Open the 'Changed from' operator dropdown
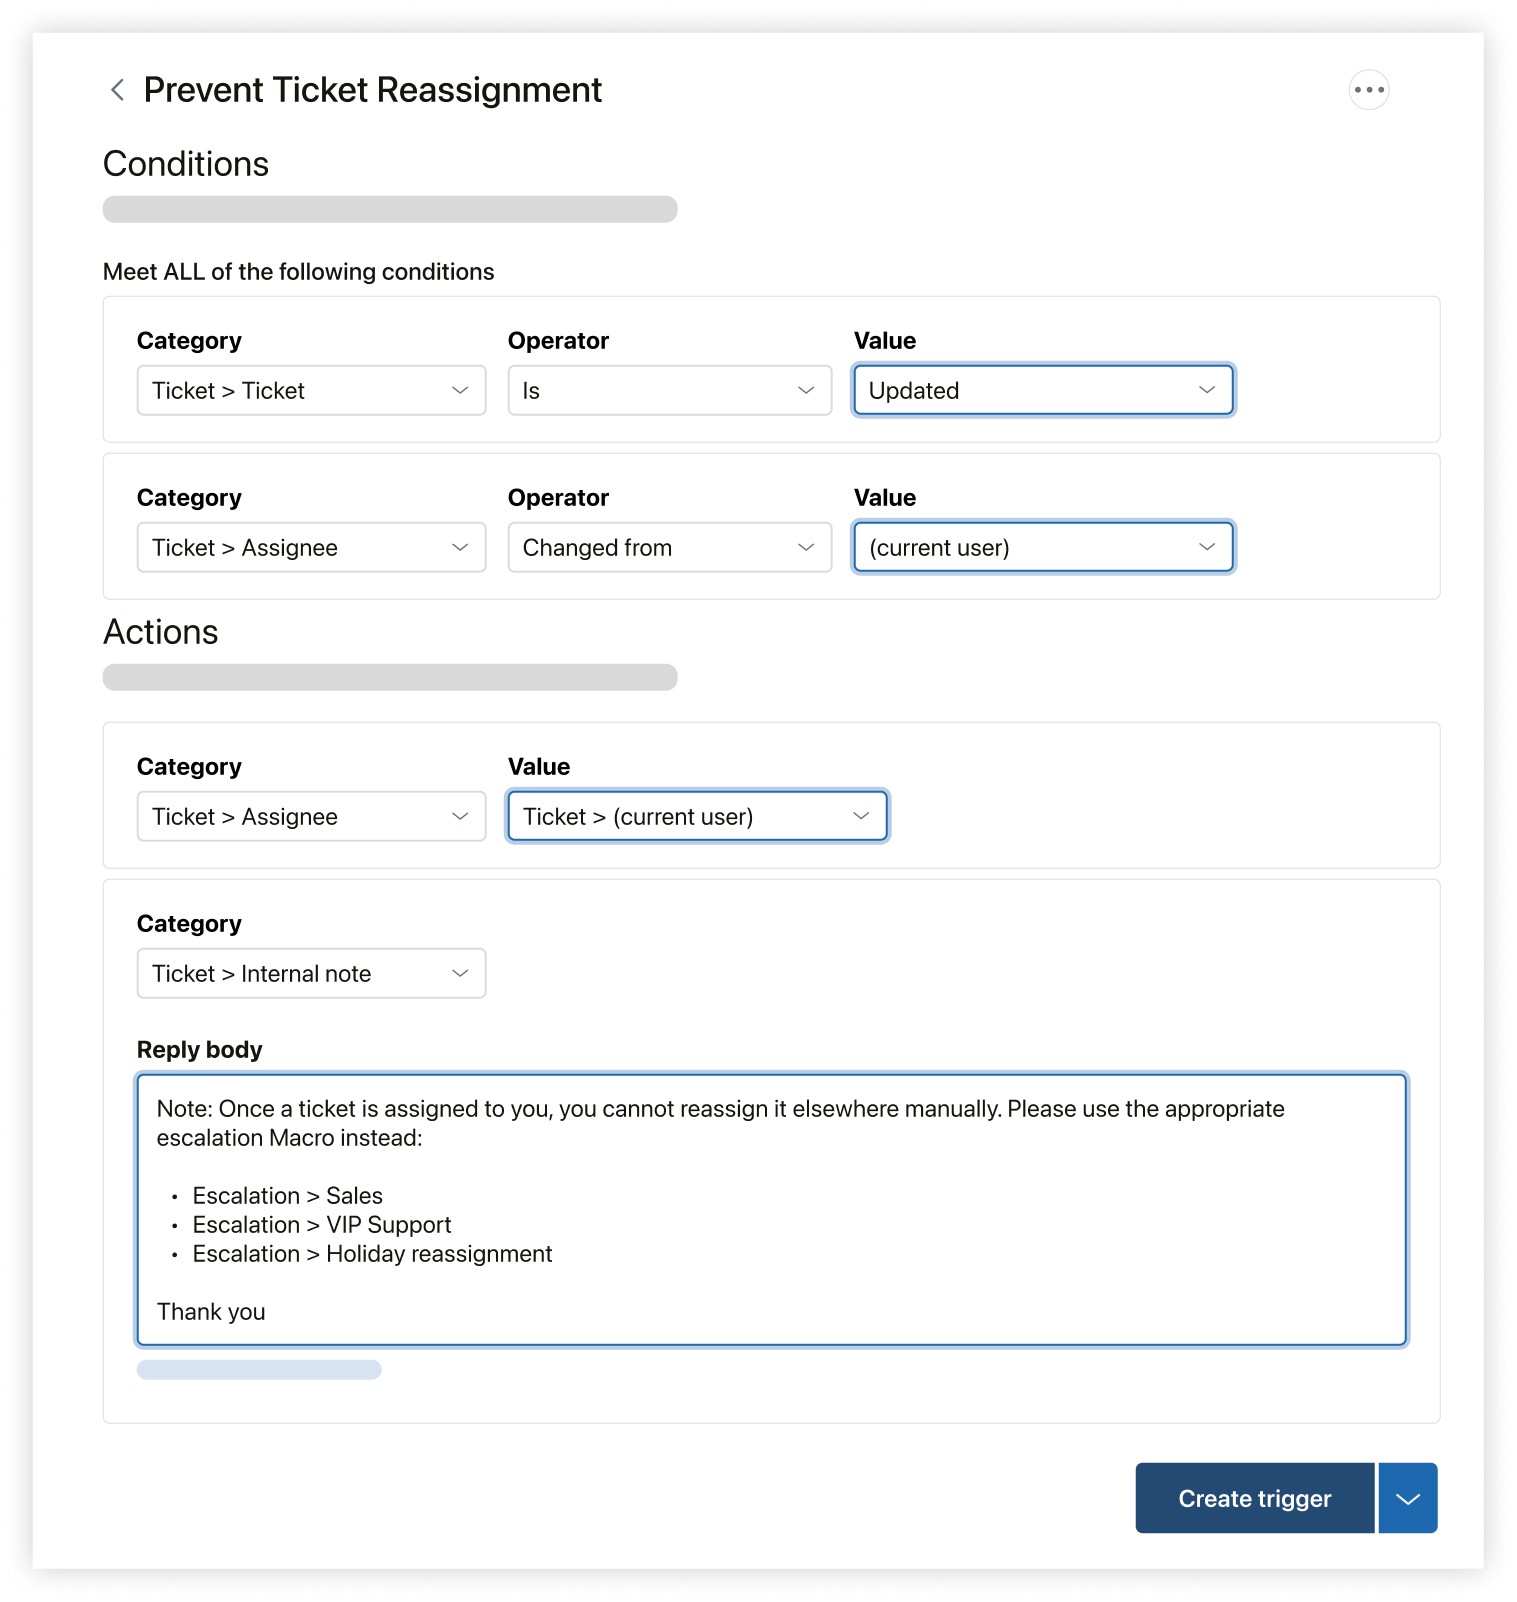 pos(668,548)
